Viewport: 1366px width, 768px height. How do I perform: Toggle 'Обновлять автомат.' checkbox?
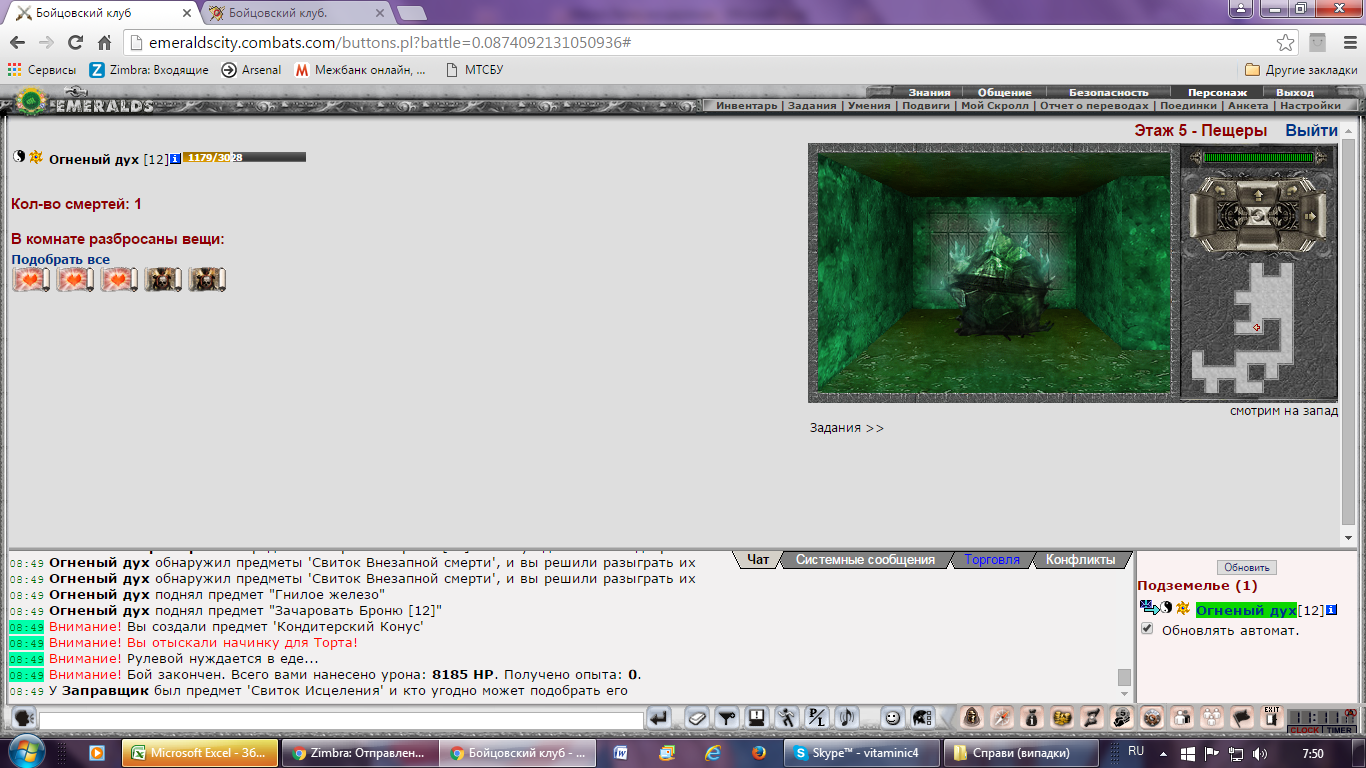1147,629
